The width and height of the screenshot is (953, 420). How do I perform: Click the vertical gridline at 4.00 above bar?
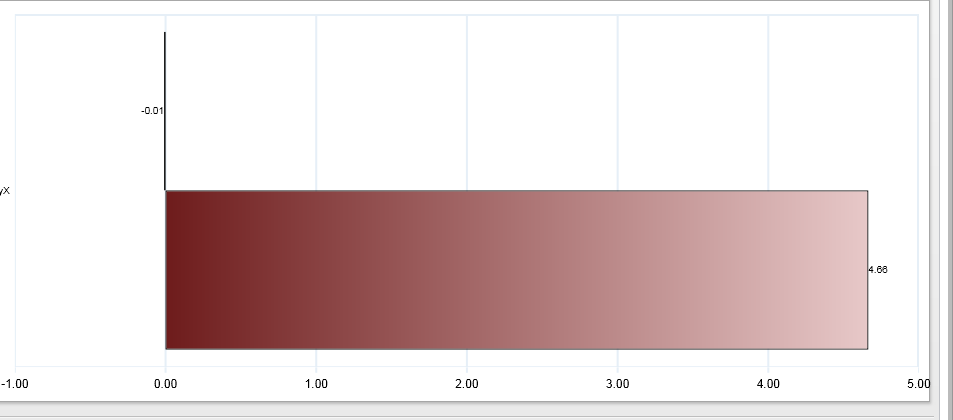coord(768,100)
